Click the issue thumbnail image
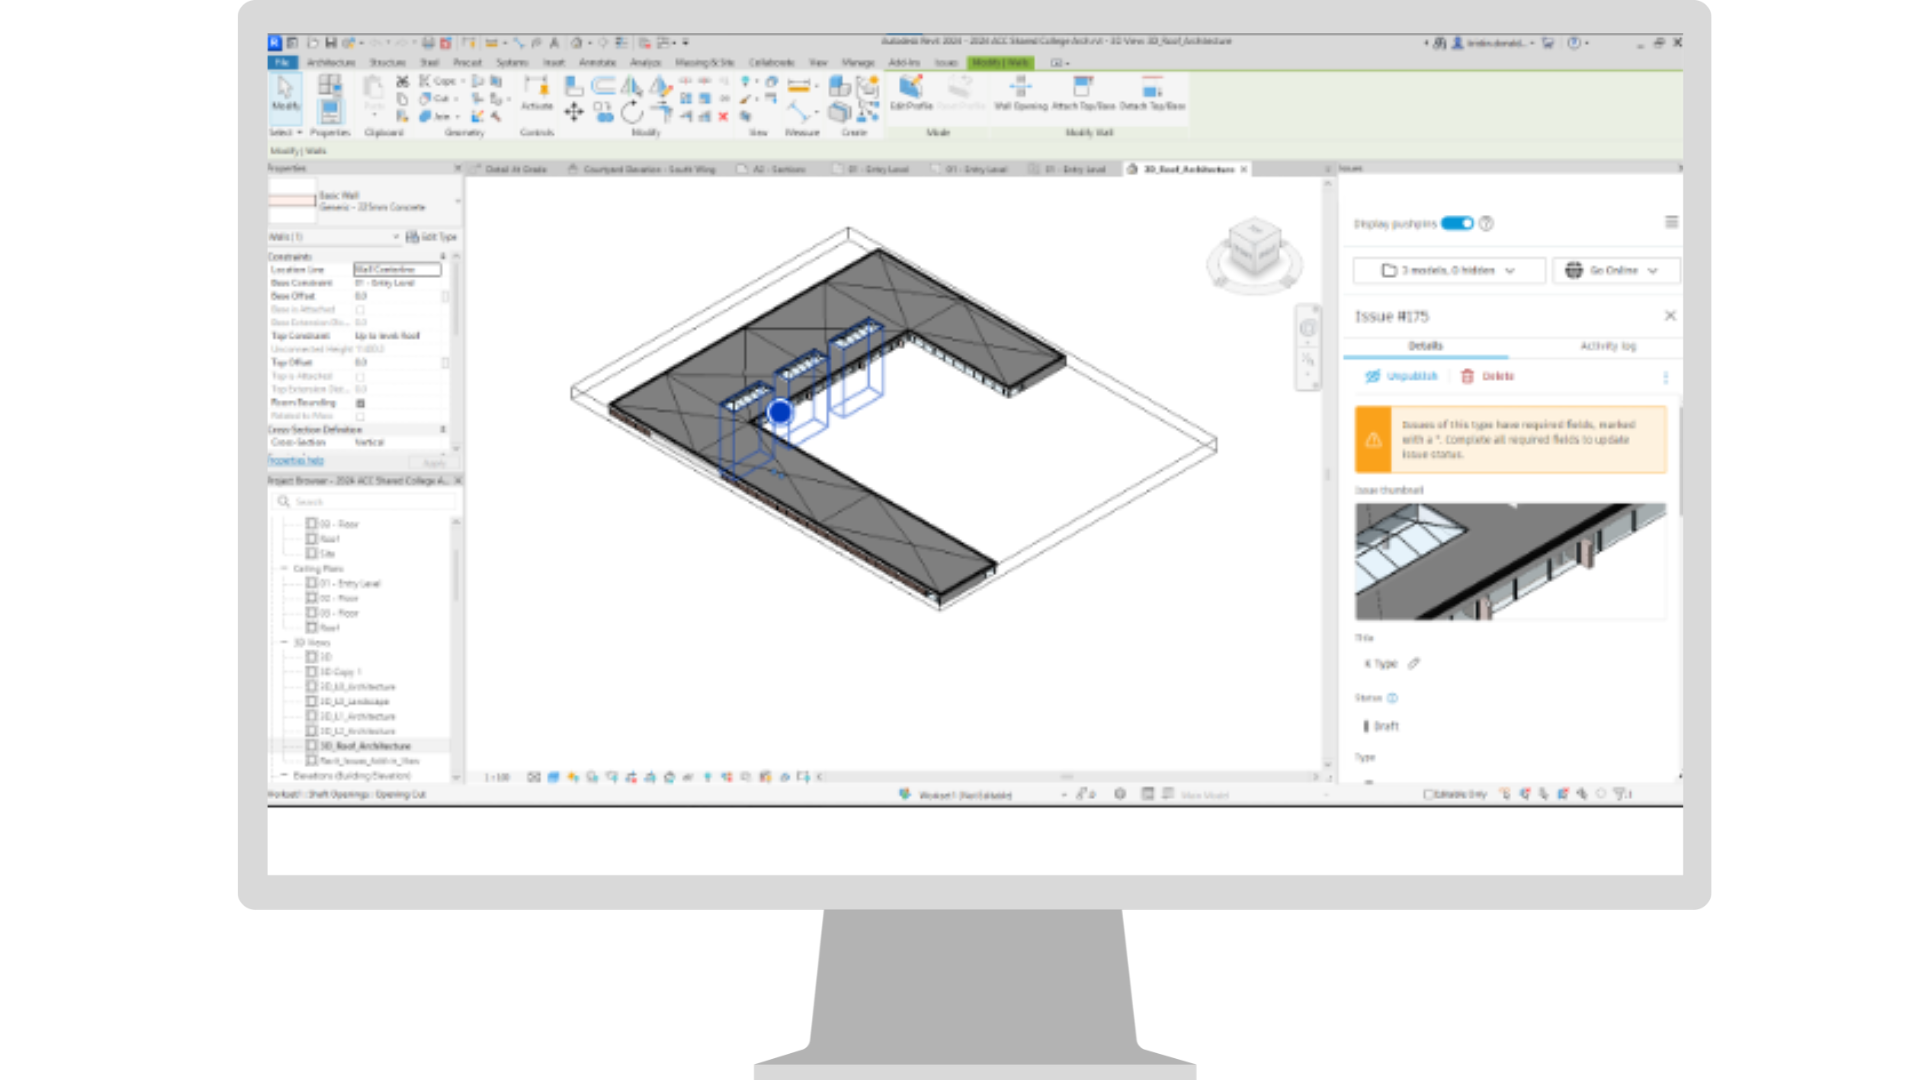The height and width of the screenshot is (1080, 1920). (x=1510, y=561)
